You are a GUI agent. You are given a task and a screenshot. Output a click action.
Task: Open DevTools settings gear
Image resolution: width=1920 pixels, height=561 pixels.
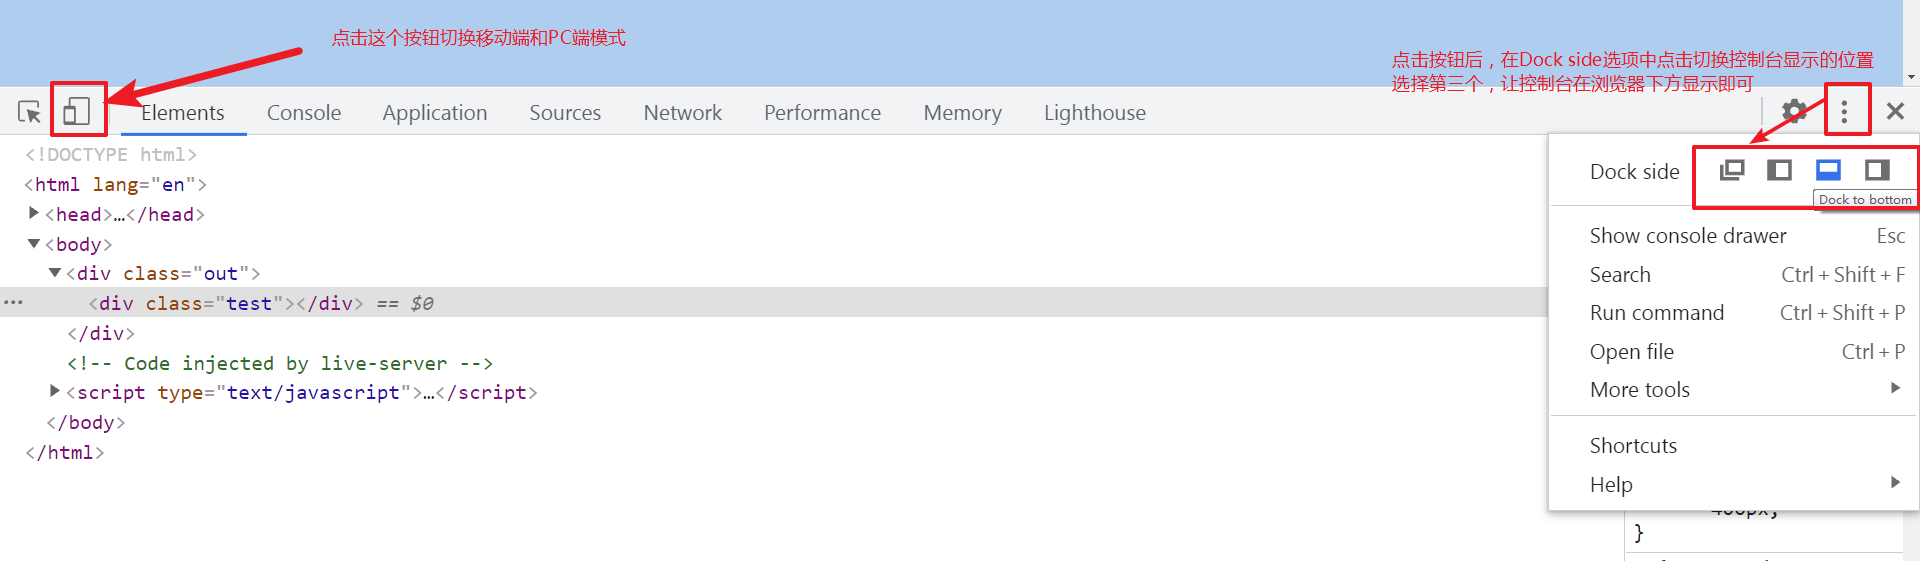click(1795, 111)
